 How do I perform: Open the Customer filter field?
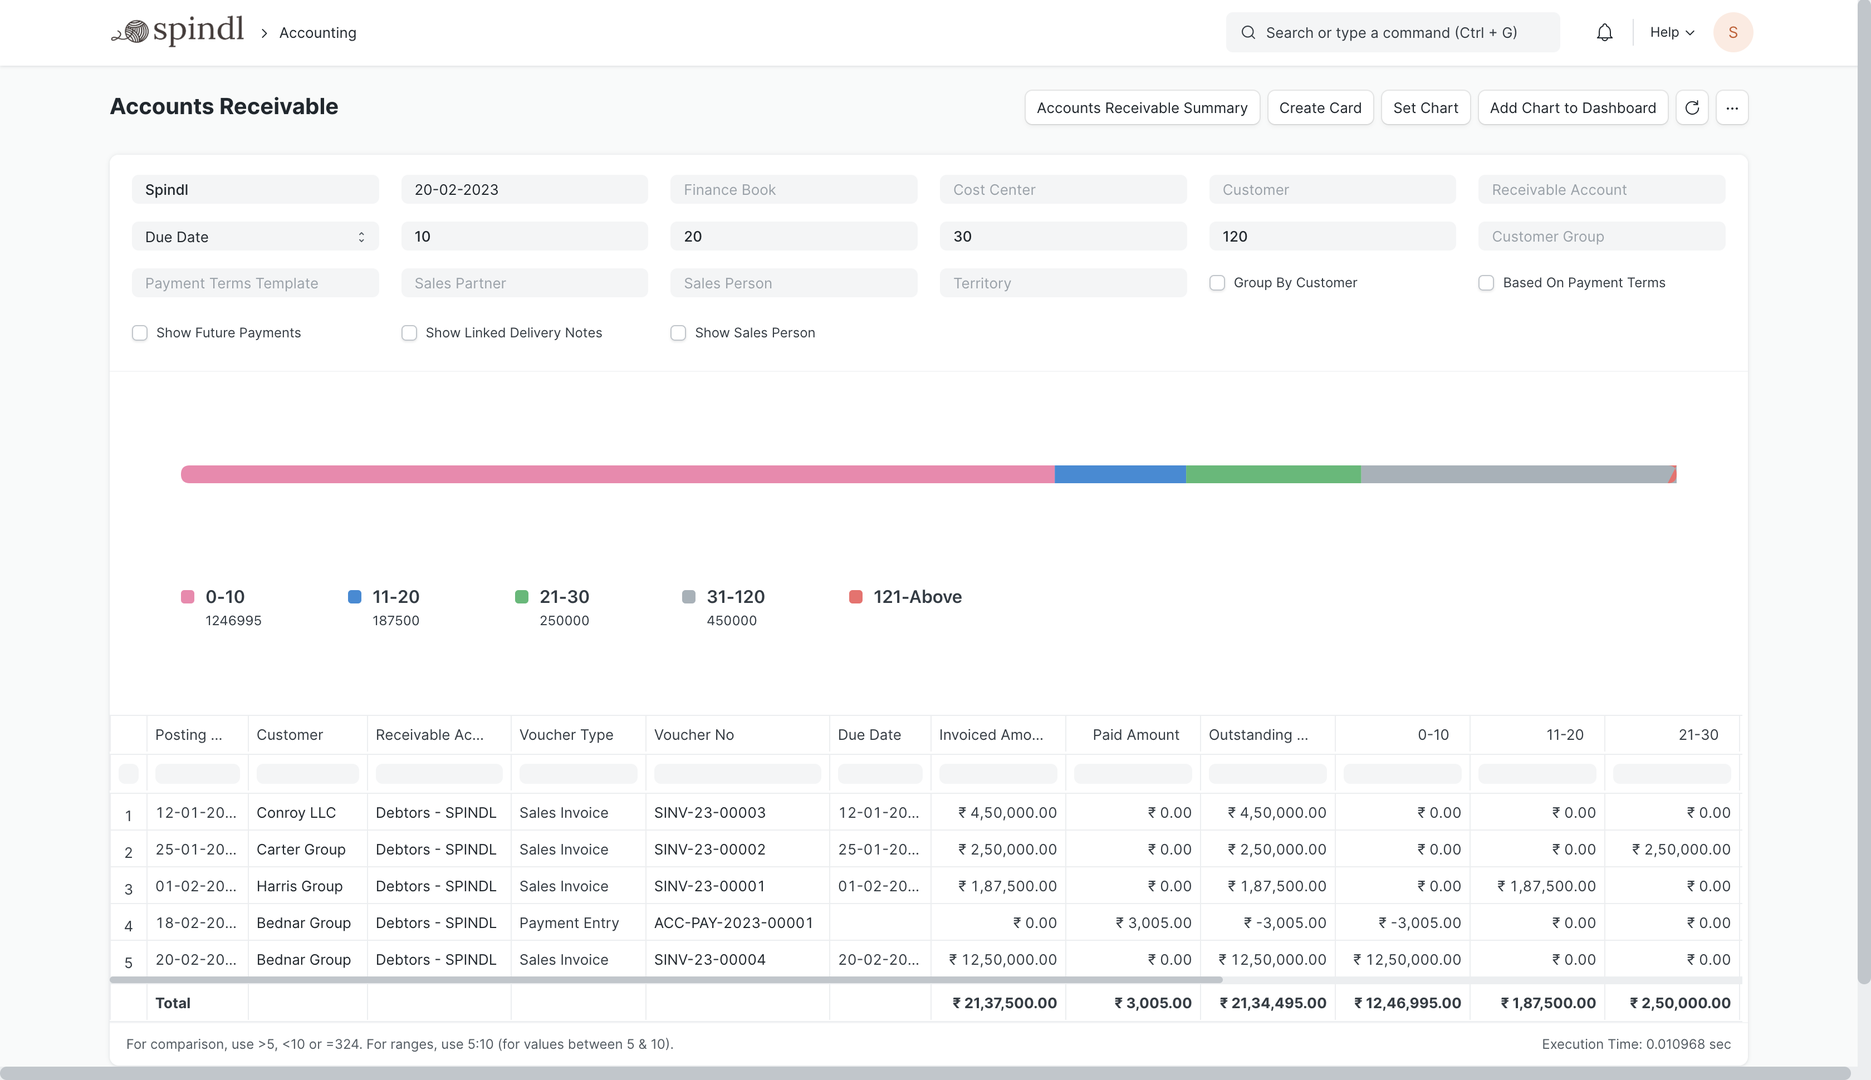pos(1332,189)
